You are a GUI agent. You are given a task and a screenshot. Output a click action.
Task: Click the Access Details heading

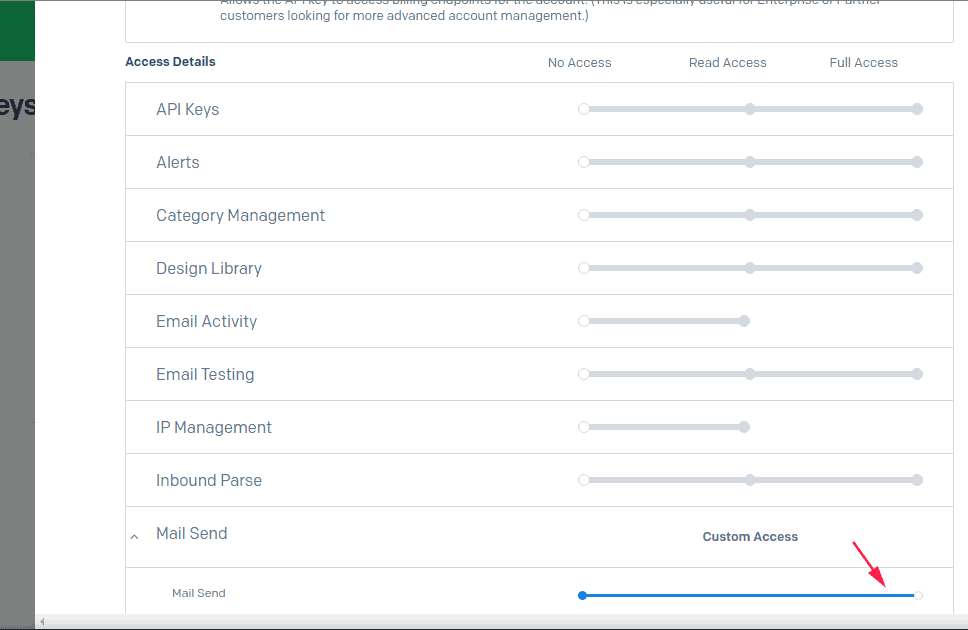[170, 62]
